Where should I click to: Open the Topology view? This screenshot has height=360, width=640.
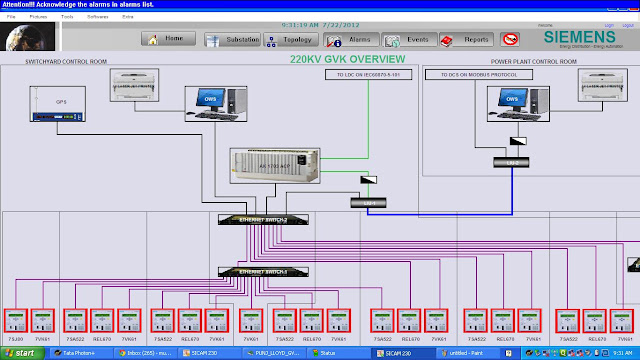click(x=291, y=40)
